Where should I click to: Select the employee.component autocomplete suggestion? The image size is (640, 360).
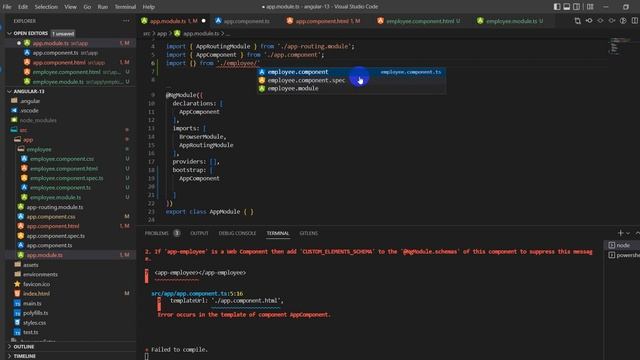tap(351, 72)
